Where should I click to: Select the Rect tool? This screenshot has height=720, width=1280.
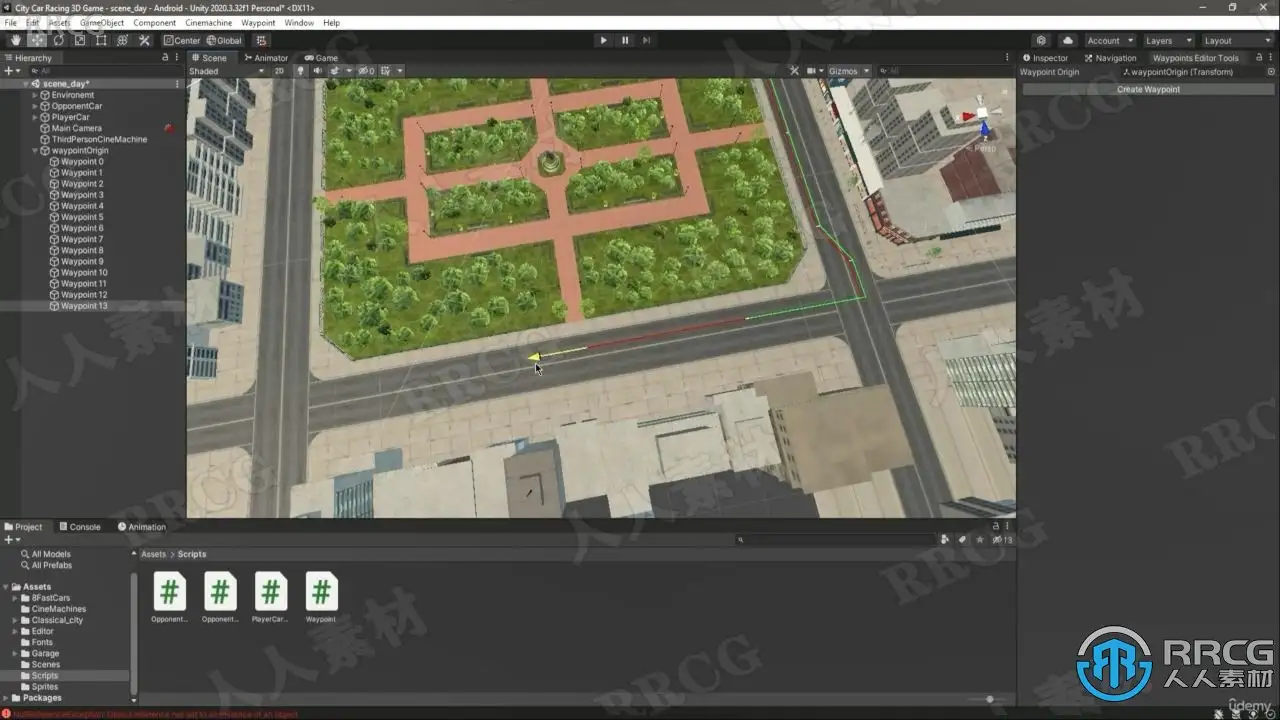[101, 40]
